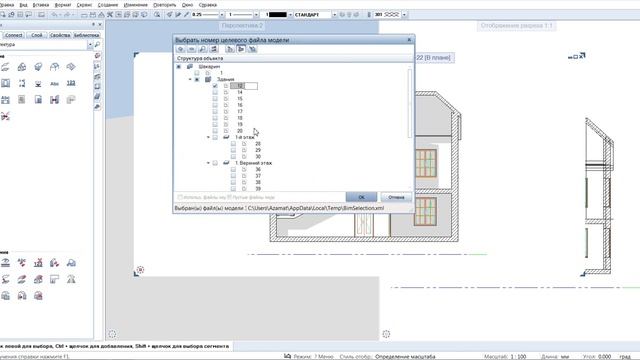
Task: Open the Окно menu
Action: pos(187,5)
